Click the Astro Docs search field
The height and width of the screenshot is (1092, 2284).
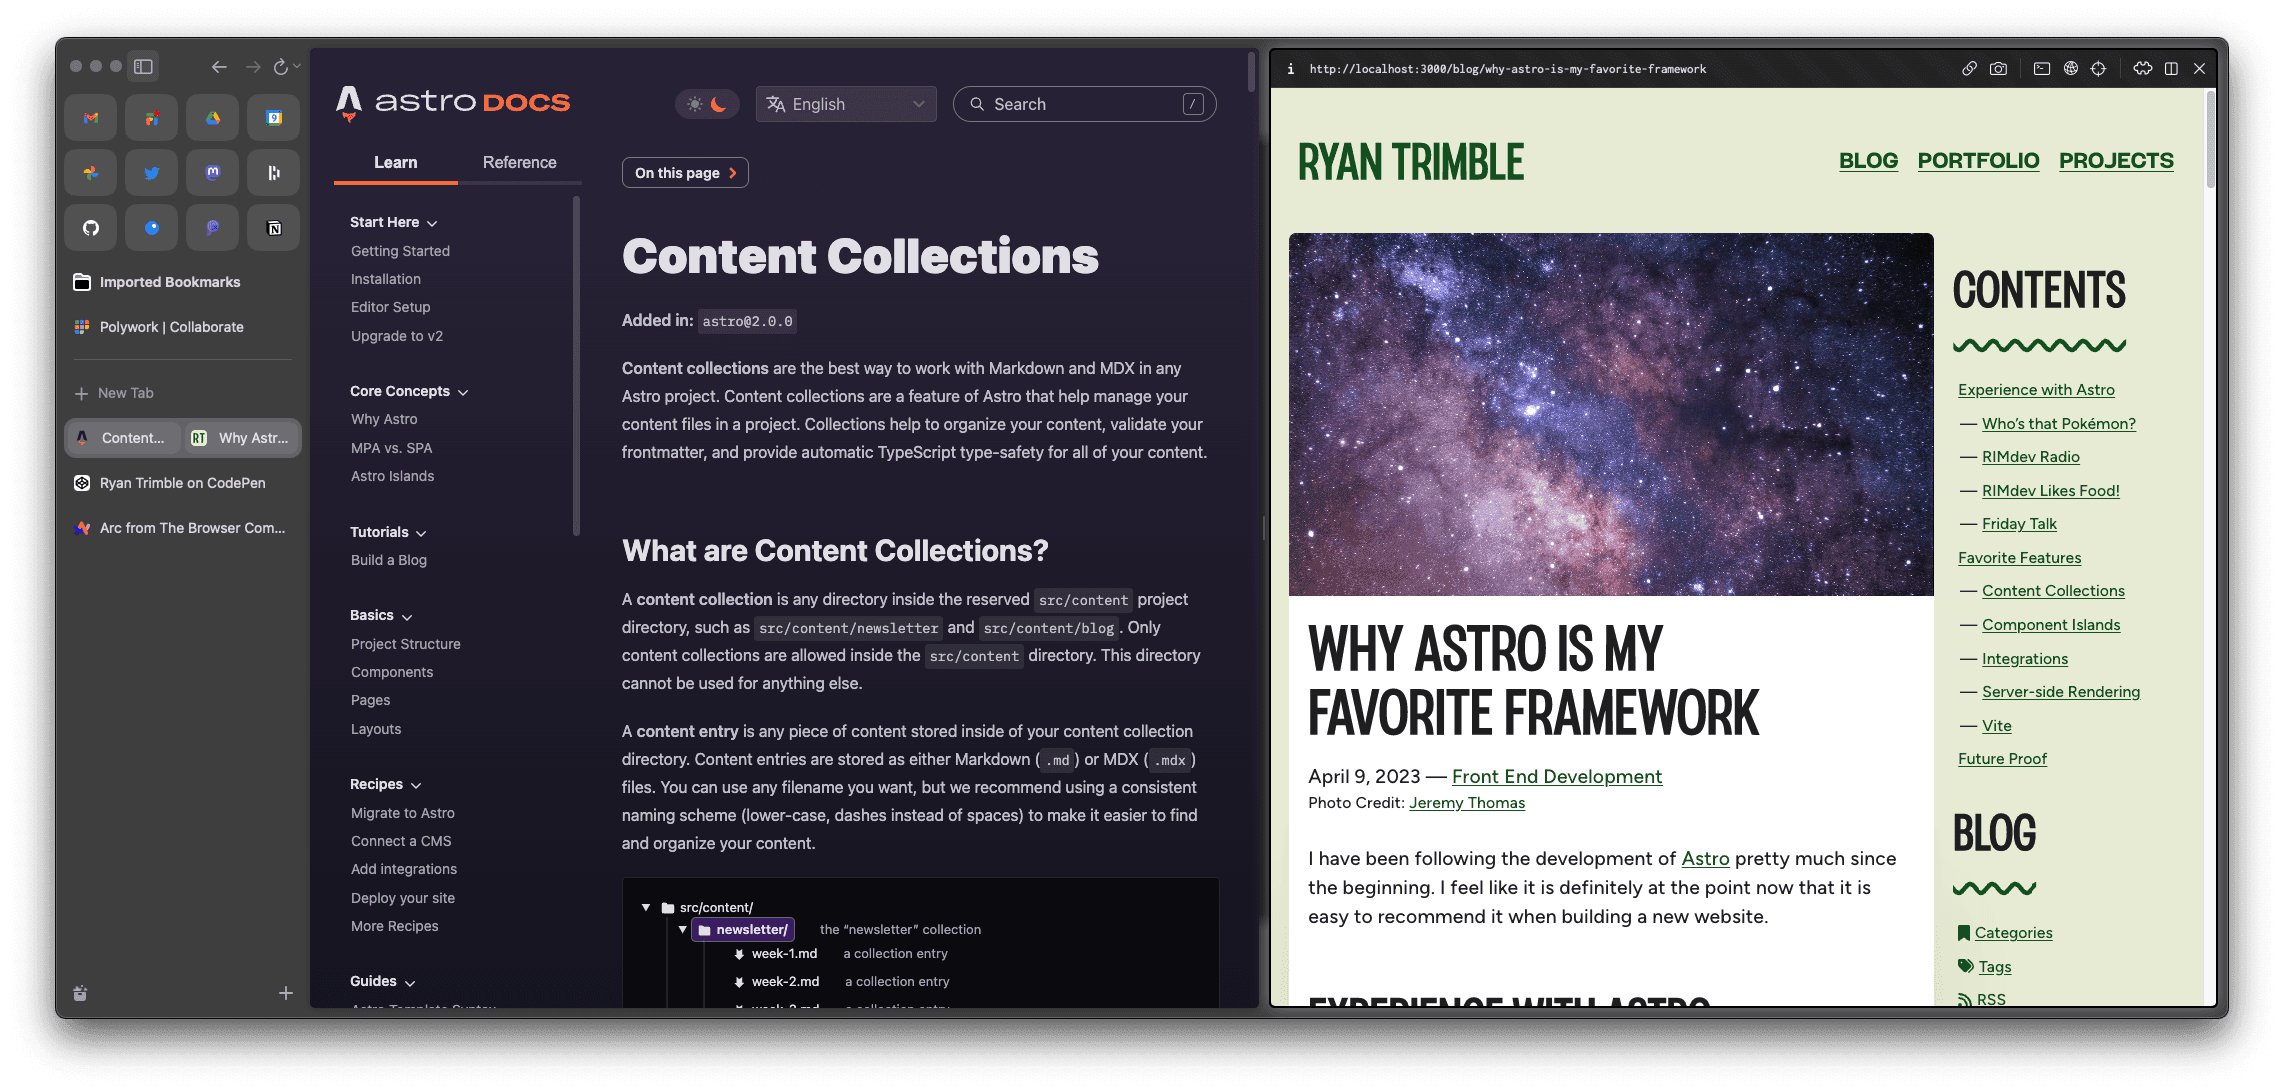coord(1084,104)
